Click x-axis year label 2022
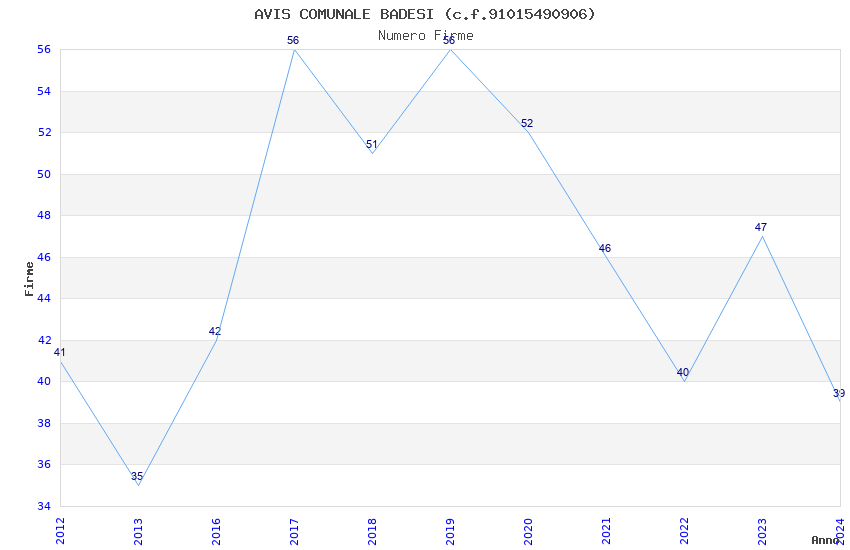The width and height of the screenshot is (850, 550). 685,531
